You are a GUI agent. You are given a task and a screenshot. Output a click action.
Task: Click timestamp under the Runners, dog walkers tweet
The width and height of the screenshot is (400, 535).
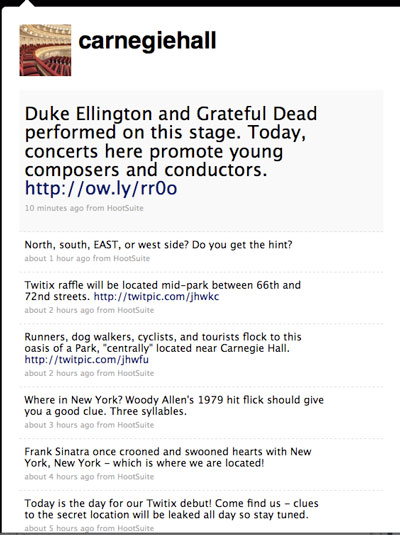pyautogui.click(x=59, y=373)
